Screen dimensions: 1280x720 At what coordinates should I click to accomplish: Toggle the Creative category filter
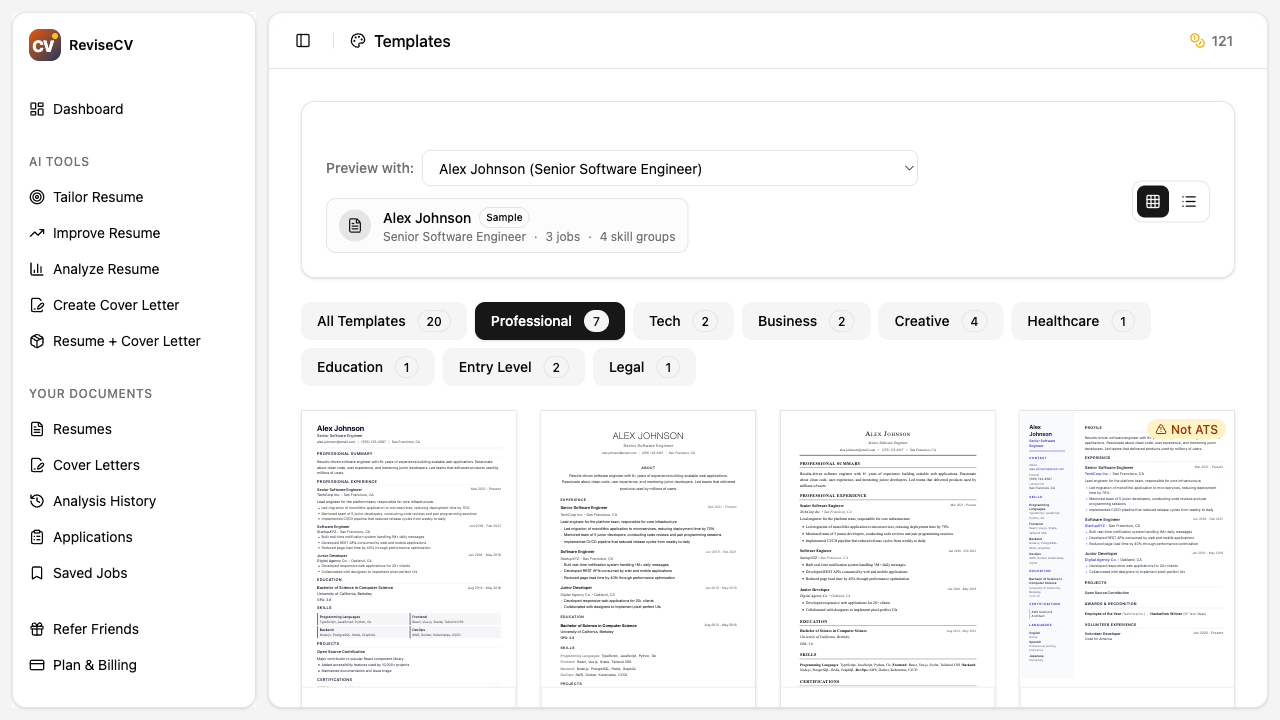[940, 321]
